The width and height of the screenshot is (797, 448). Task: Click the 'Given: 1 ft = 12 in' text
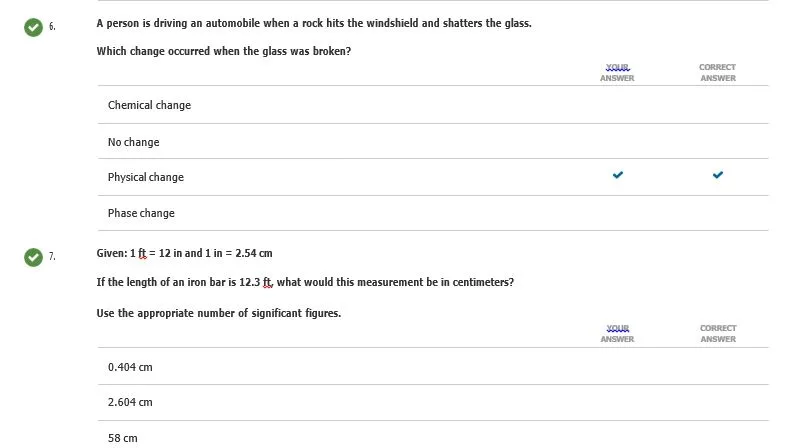(185, 253)
